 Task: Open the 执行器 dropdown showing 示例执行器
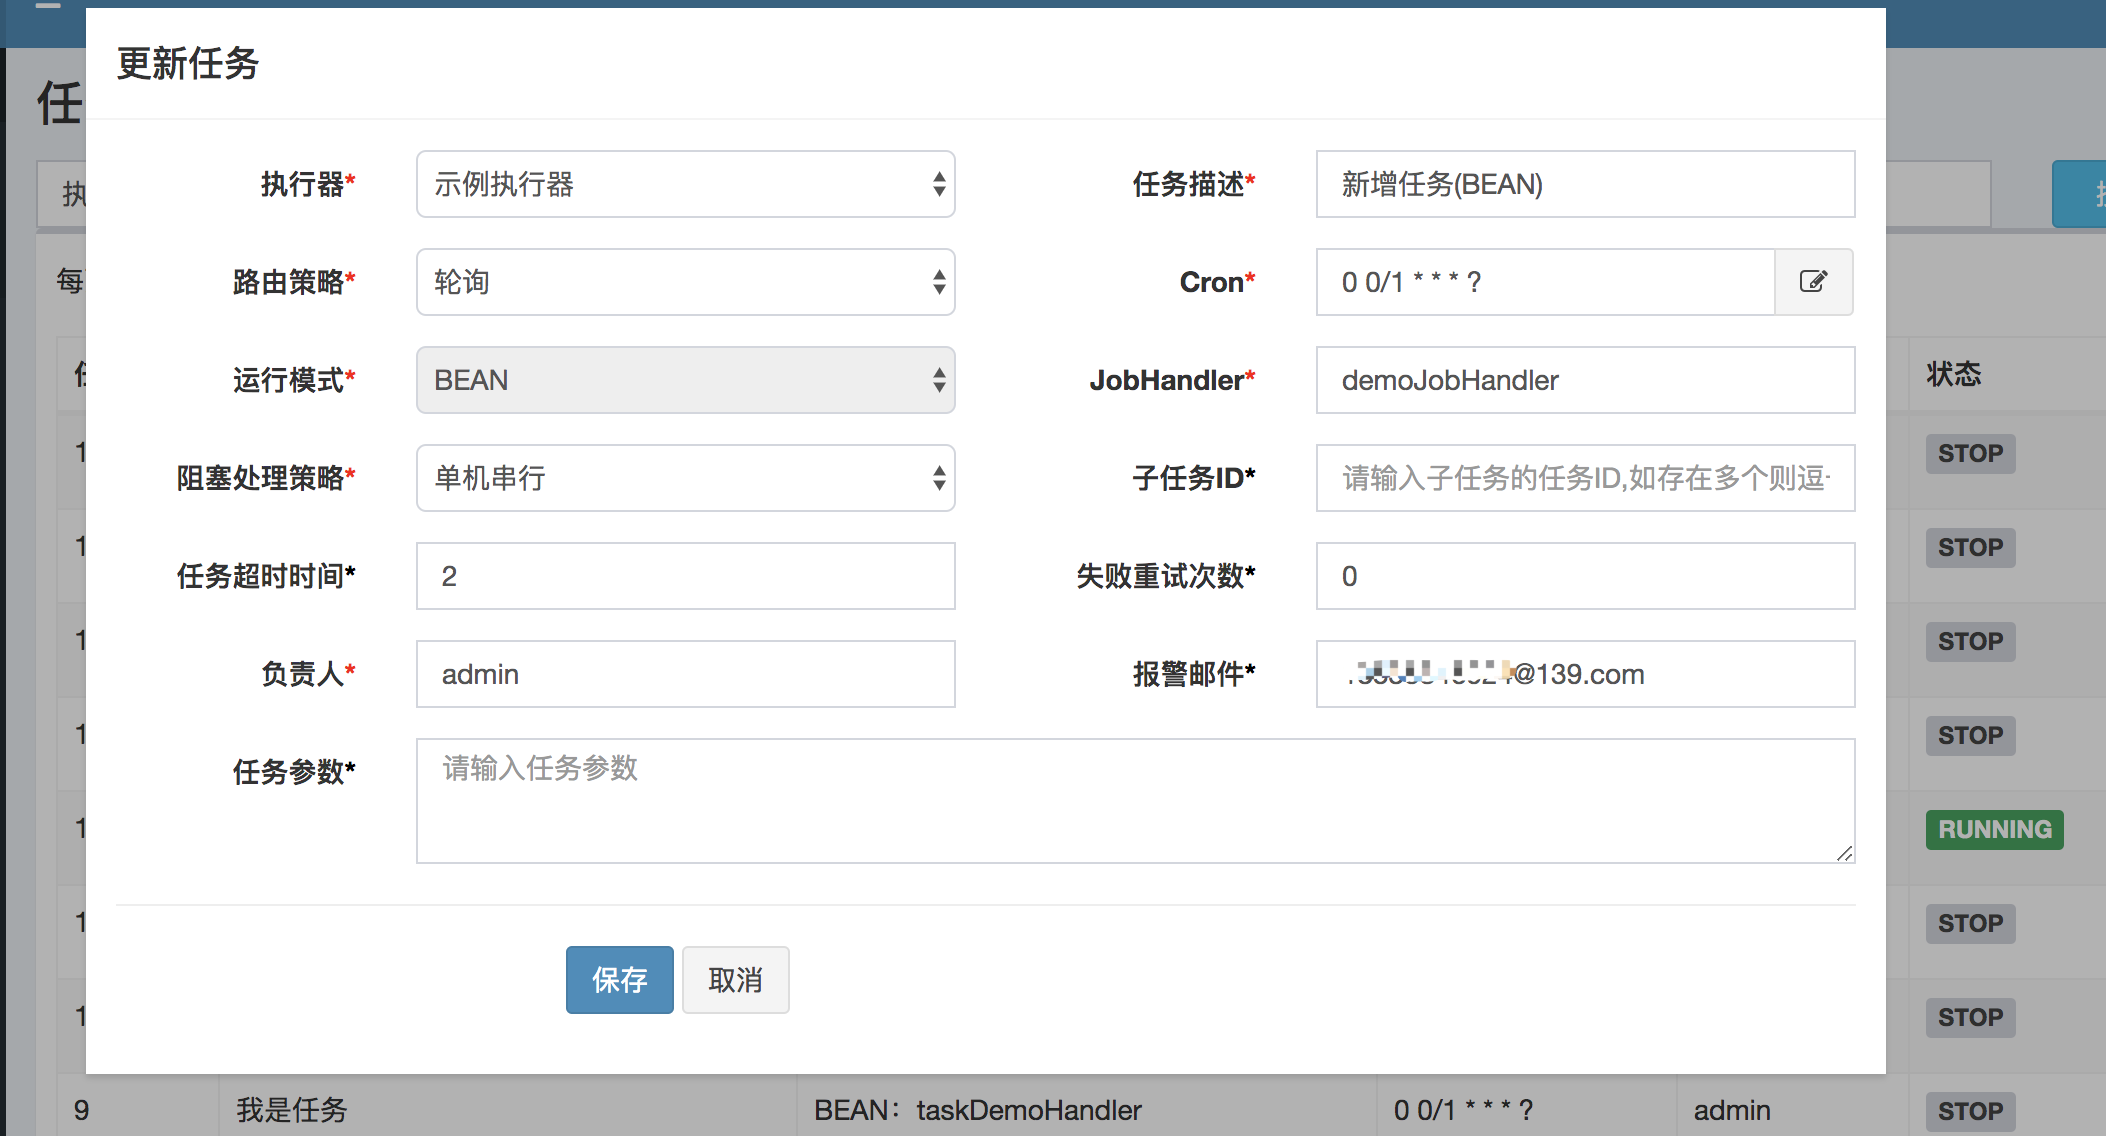(684, 184)
